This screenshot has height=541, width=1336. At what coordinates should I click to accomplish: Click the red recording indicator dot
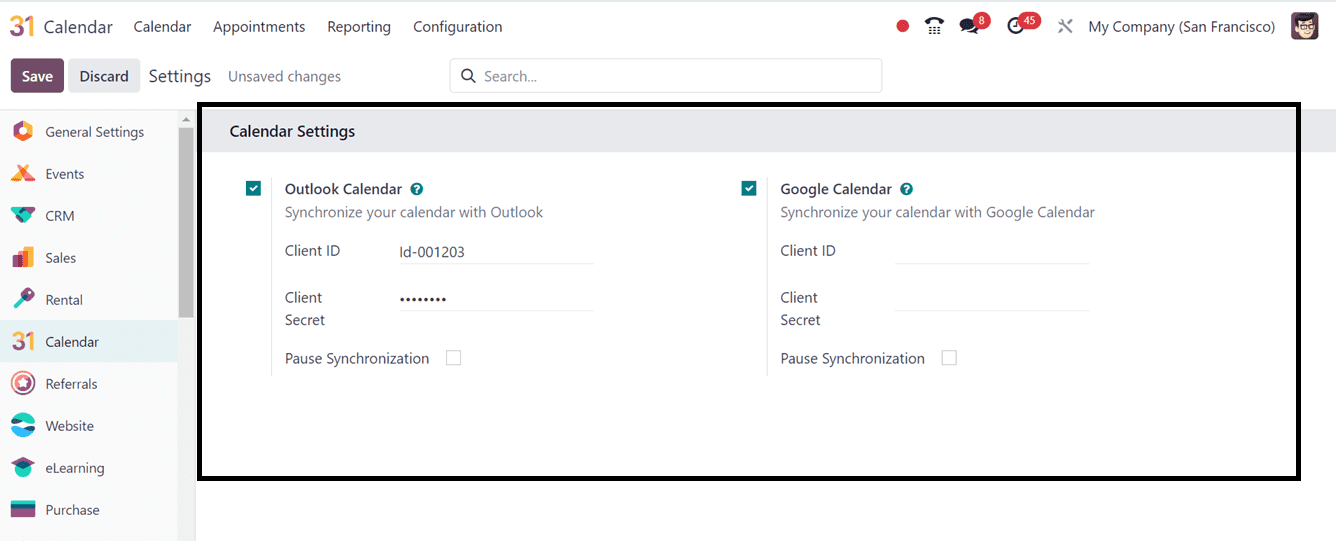pos(903,27)
